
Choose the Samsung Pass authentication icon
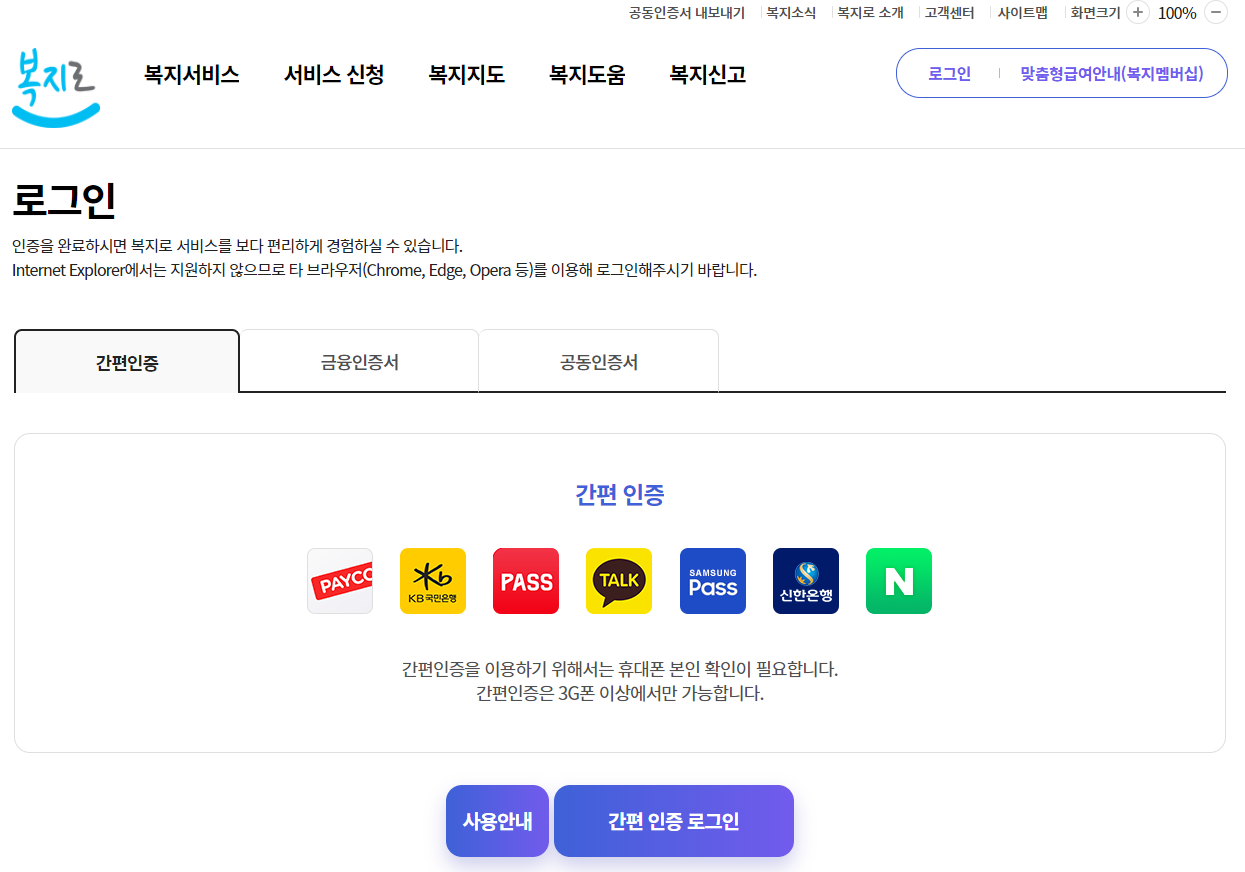tap(712, 581)
